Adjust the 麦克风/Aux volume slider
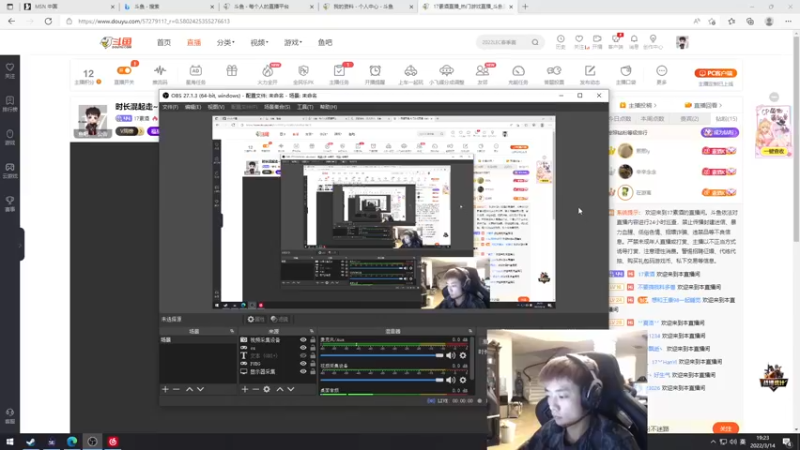 point(382,355)
